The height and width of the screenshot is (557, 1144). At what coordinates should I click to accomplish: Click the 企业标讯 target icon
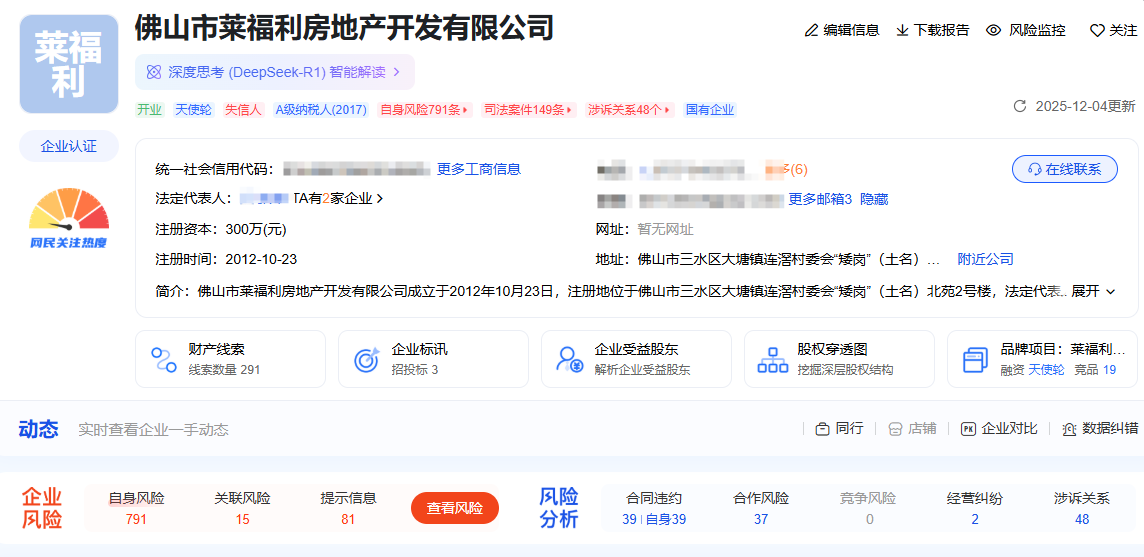click(x=366, y=359)
